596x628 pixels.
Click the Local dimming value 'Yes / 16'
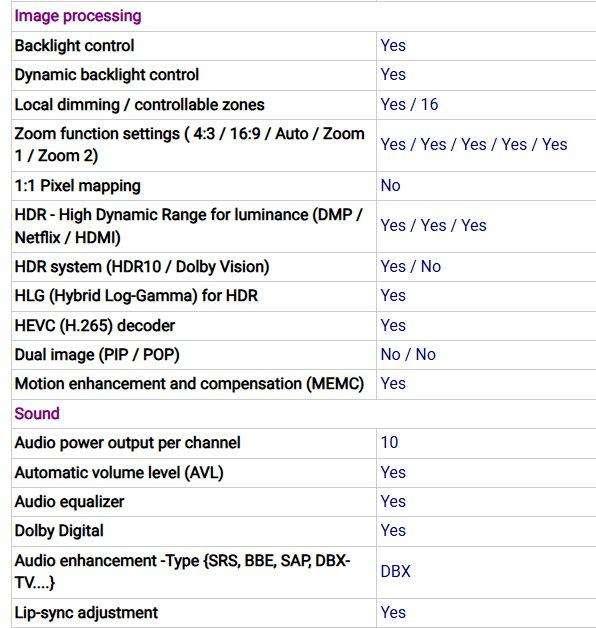pos(409,105)
